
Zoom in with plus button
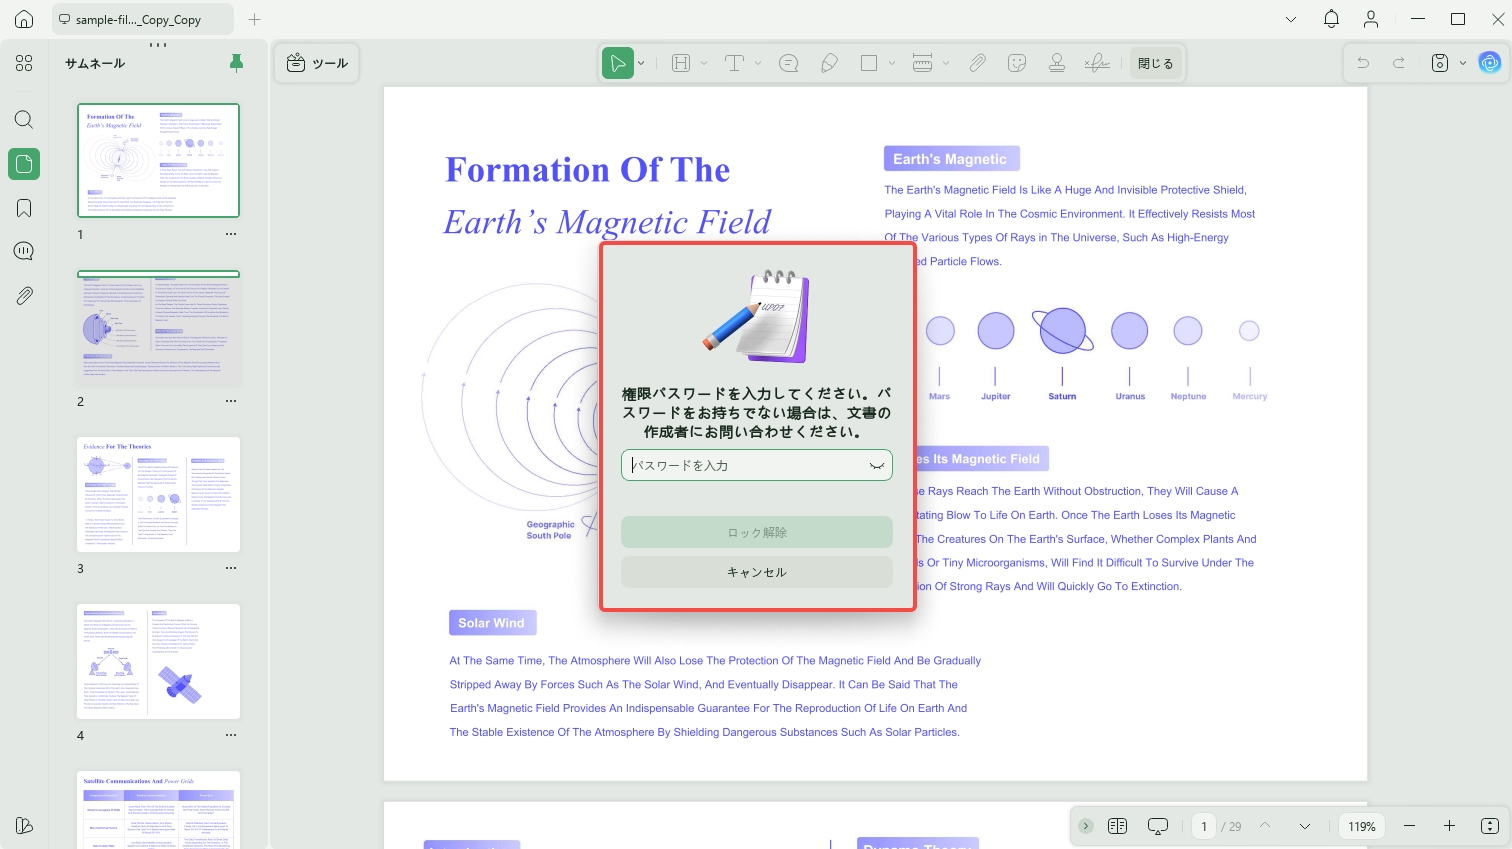[x=1449, y=826]
